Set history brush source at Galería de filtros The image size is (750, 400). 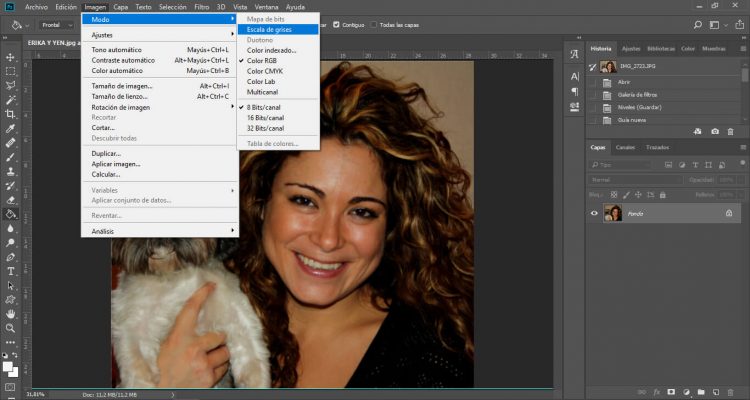tap(593, 95)
